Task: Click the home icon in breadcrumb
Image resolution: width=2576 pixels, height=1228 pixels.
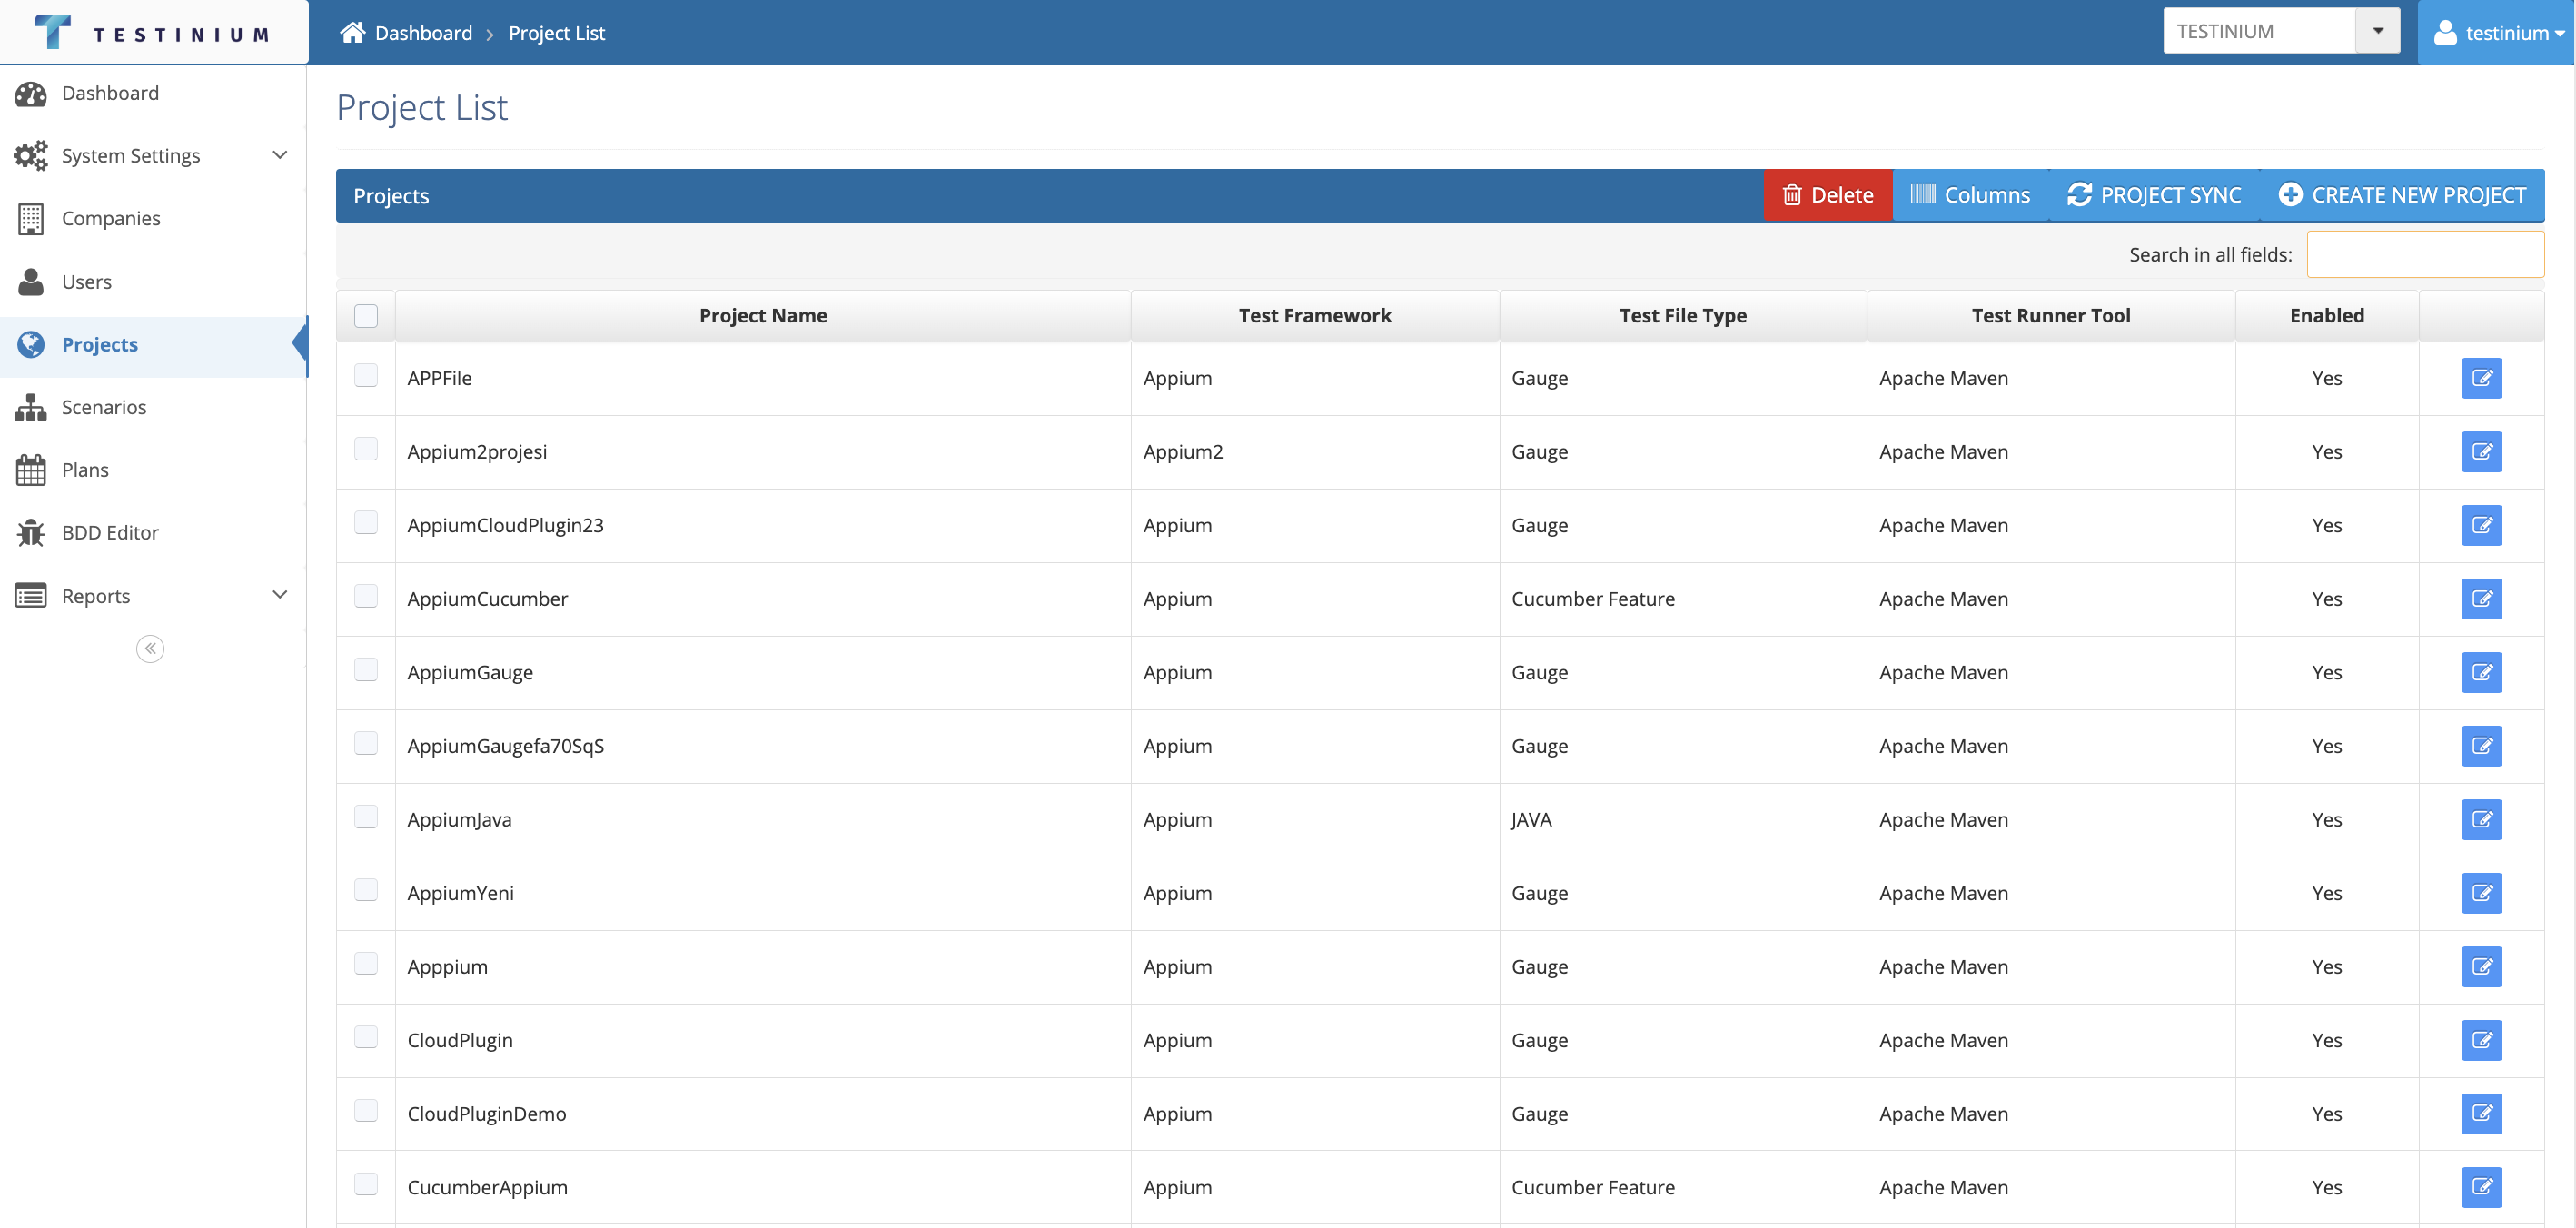Action: pyautogui.click(x=352, y=32)
